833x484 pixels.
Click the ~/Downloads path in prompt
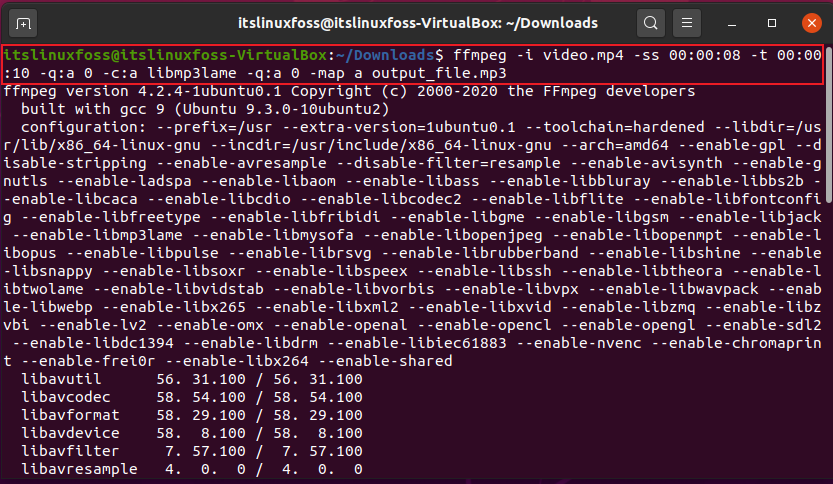(385, 55)
